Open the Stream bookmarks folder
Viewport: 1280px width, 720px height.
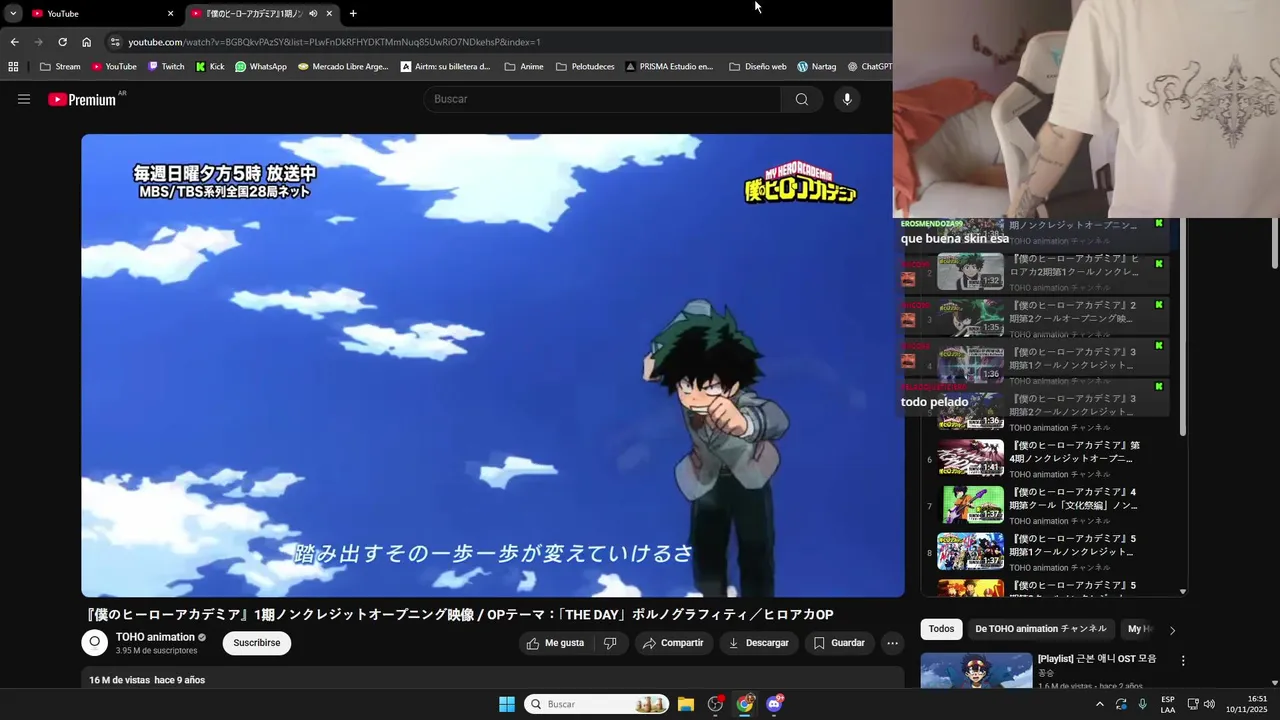click(60, 67)
